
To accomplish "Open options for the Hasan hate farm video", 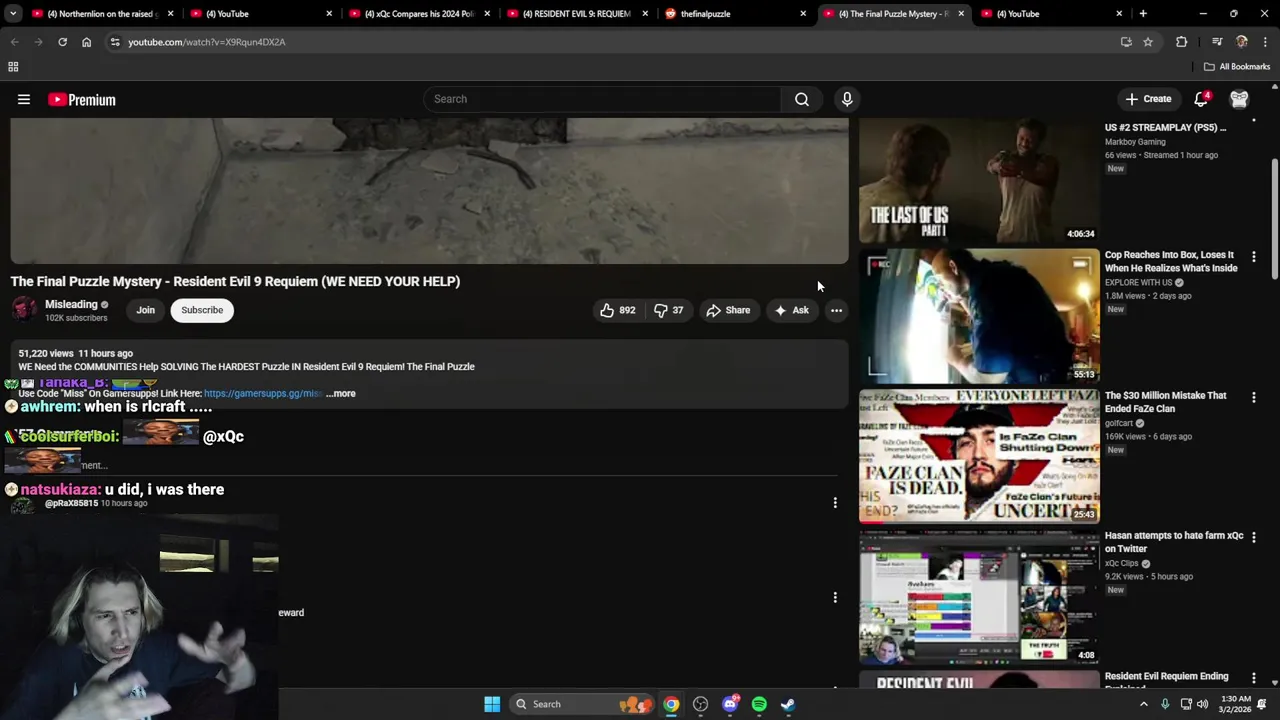I will (1254, 537).
